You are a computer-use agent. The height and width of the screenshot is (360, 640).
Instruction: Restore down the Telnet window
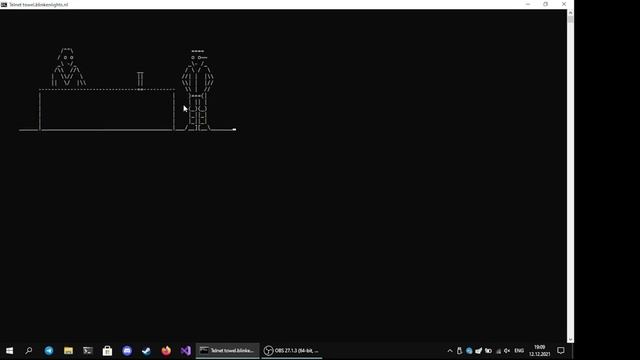click(546, 4)
